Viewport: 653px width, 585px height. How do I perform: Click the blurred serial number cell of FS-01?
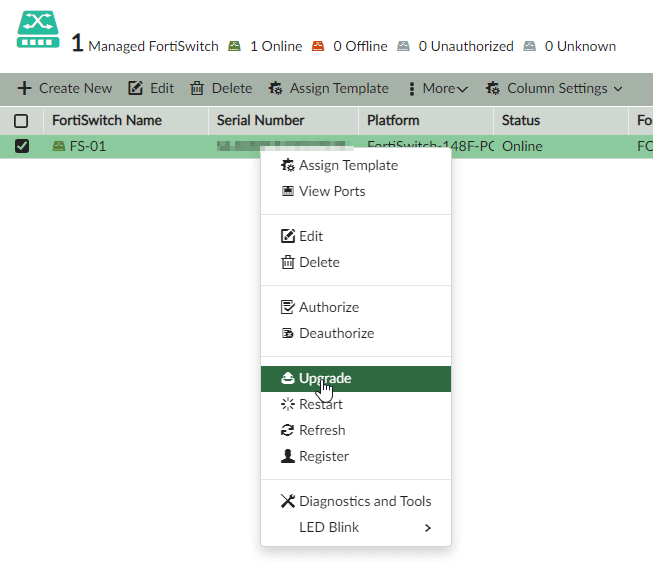(x=281, y=145)
